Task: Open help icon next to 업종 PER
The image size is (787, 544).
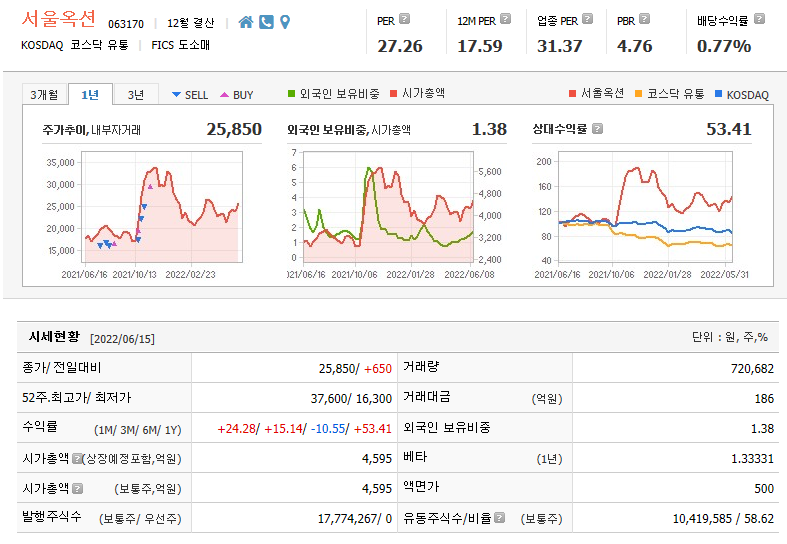Action: (588, 19)
